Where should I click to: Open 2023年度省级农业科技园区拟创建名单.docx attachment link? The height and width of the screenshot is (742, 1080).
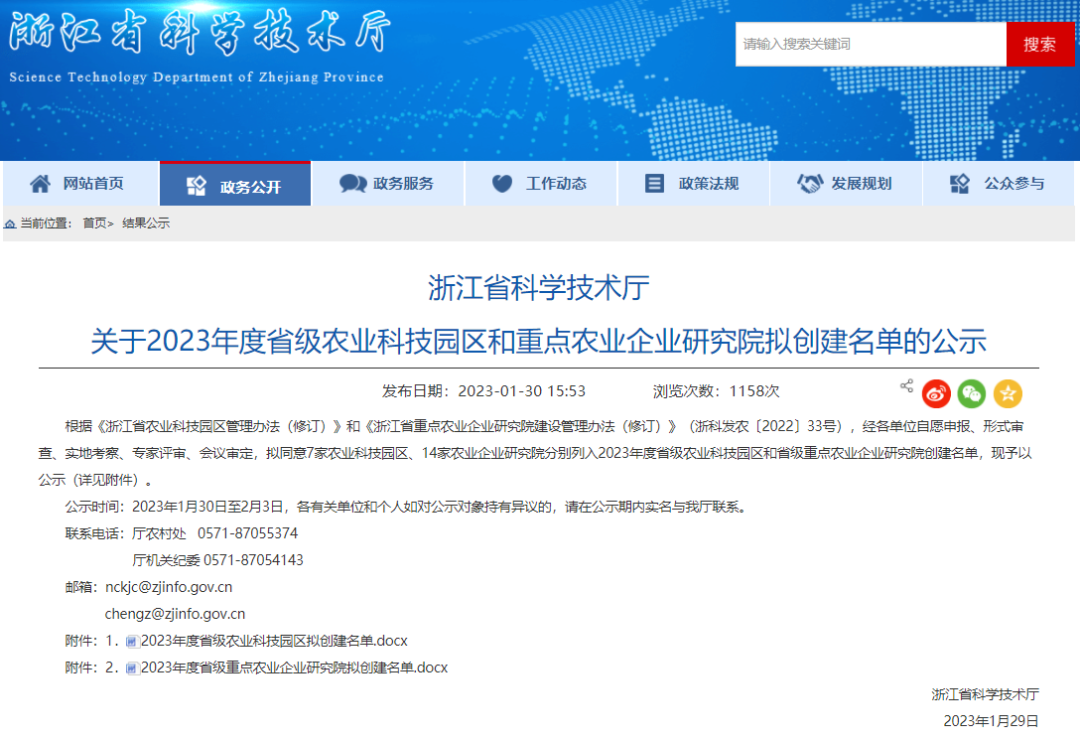(274, 641)
